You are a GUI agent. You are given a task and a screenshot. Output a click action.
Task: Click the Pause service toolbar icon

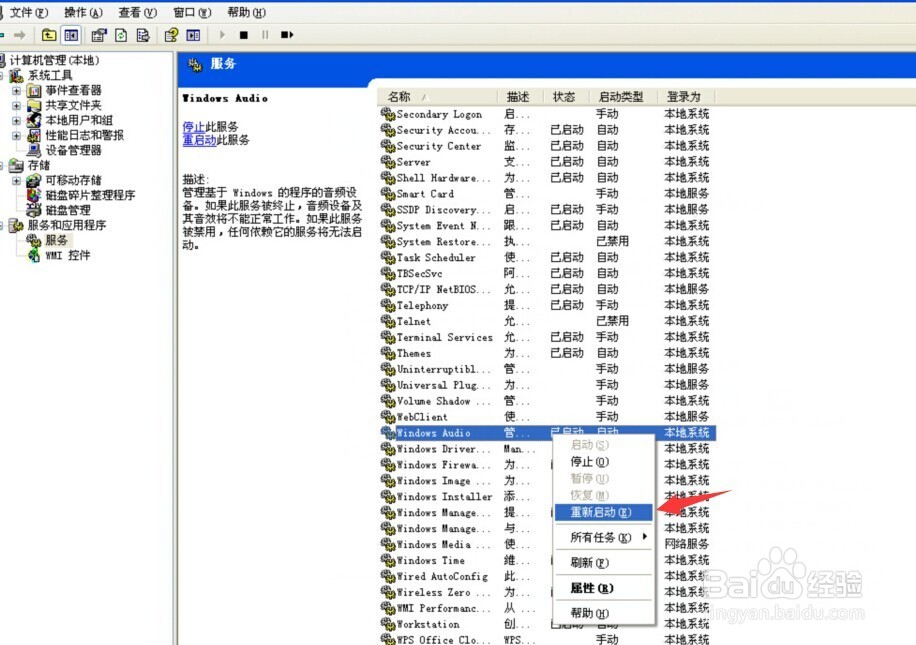tap(265, 36)
